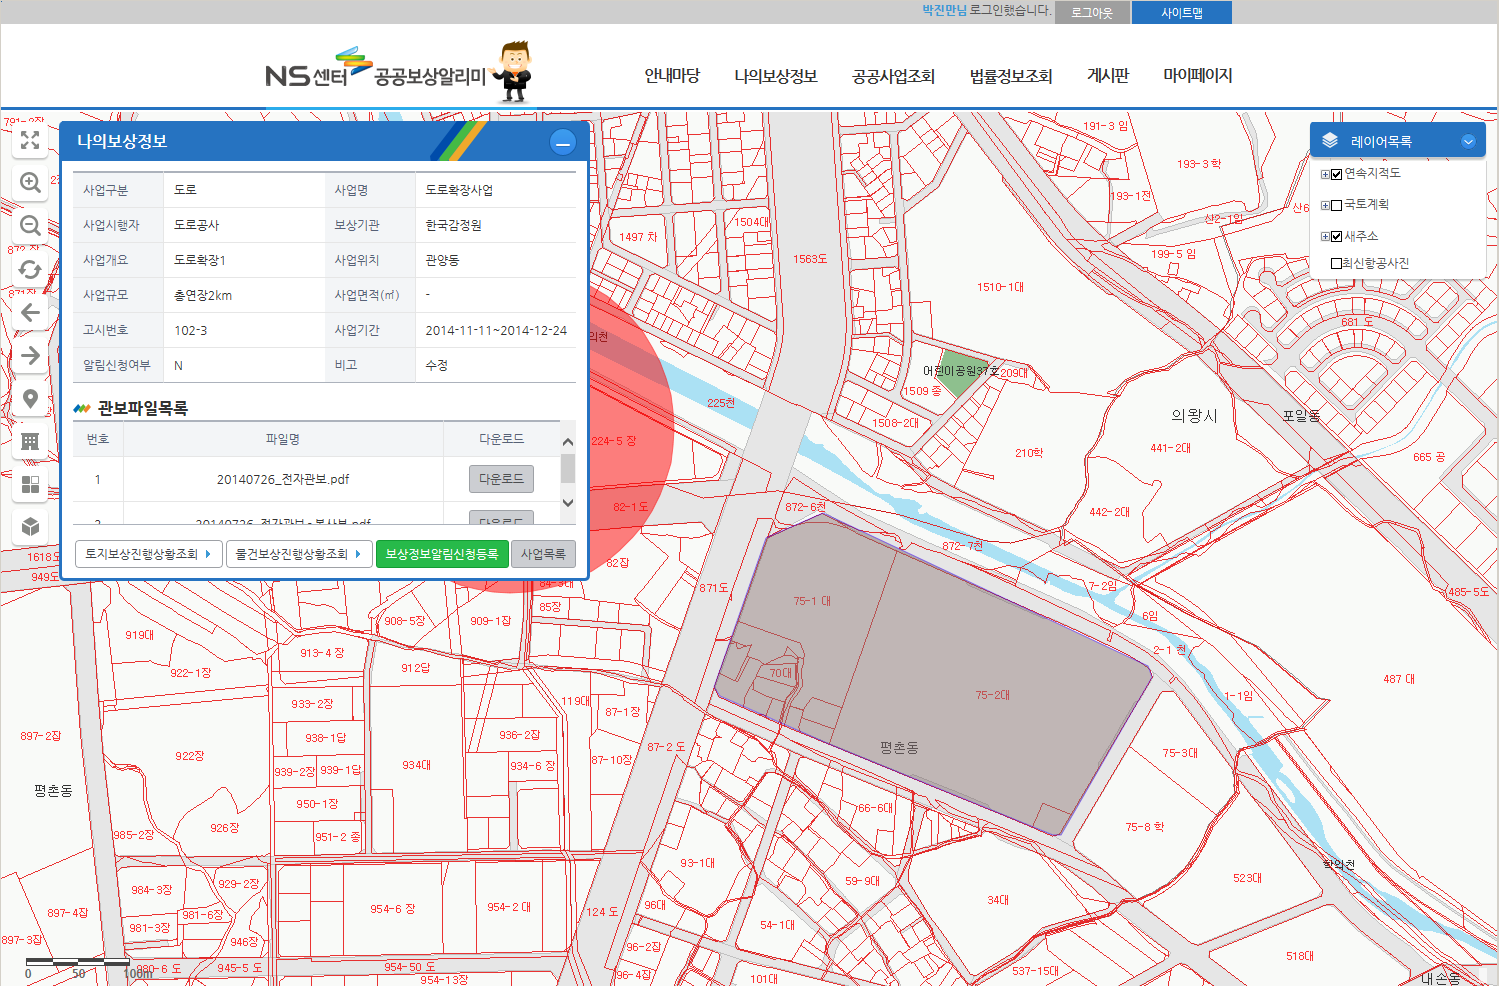Open the 법률정보조회 menu

(x=1011, y=75)
